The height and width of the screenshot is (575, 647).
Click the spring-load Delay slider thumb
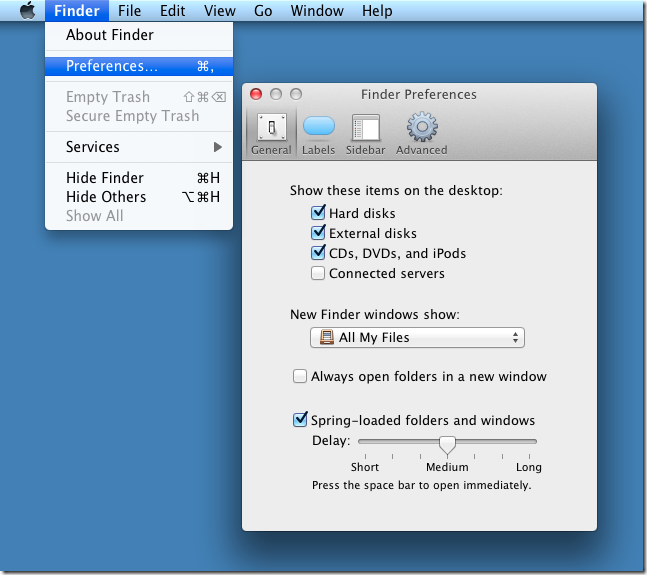coord(447,445)
